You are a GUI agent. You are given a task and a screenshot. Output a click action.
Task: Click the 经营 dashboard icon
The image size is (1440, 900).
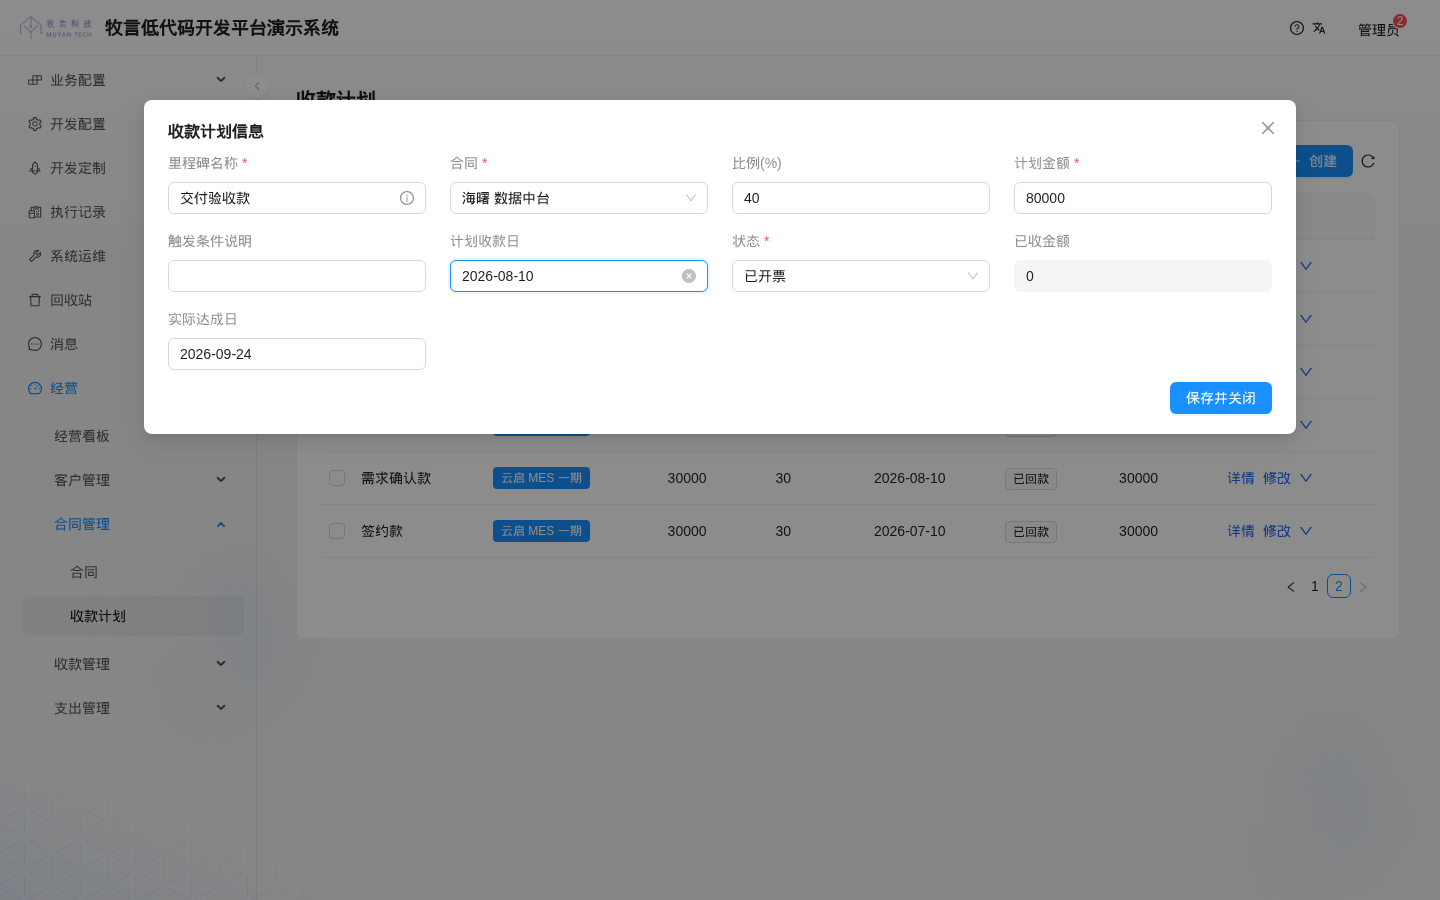click(x=35, y=388)
